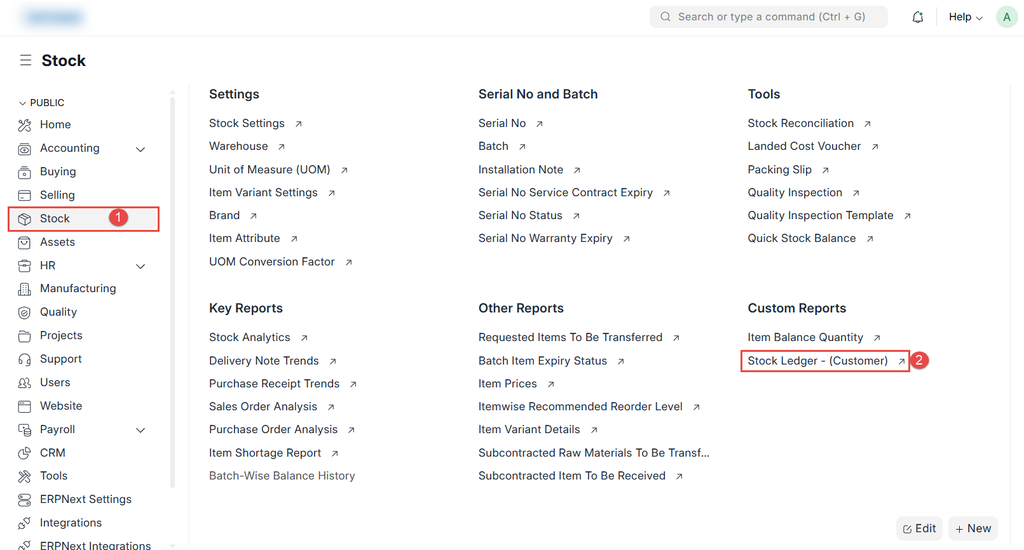Select Selling in the sidebar
Viewport: 1024px width, 550px height.
coord(57,195)
